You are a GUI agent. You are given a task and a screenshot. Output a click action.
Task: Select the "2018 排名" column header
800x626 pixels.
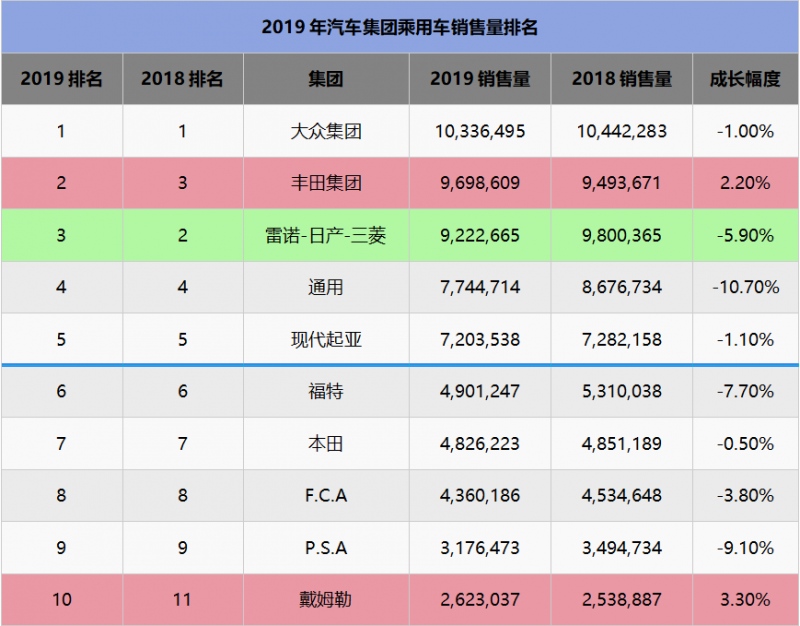coord(182,79)
